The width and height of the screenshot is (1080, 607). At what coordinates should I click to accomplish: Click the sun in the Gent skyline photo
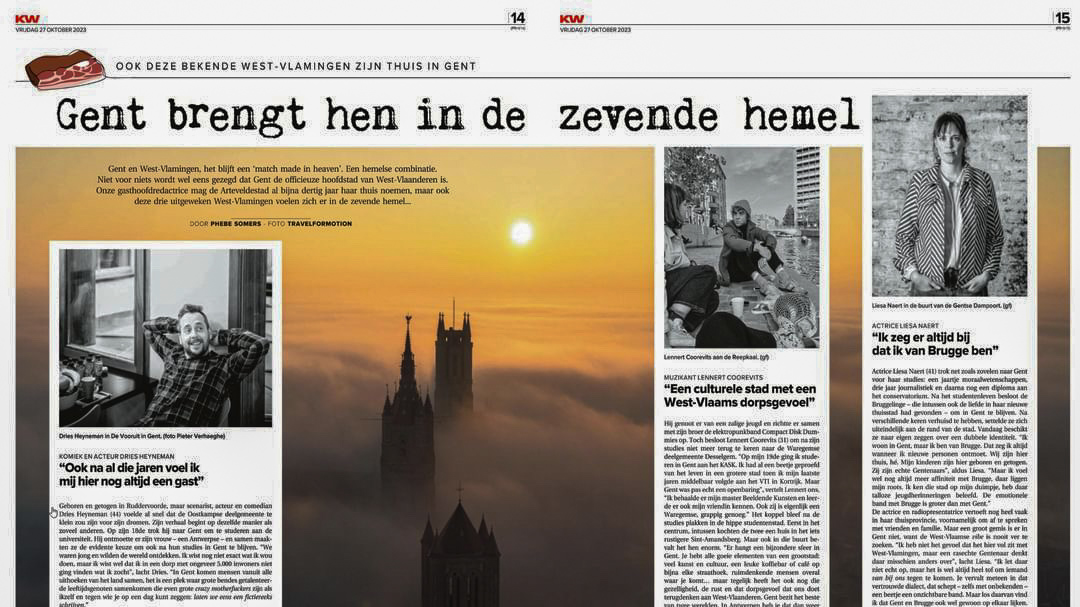(521, 232)
